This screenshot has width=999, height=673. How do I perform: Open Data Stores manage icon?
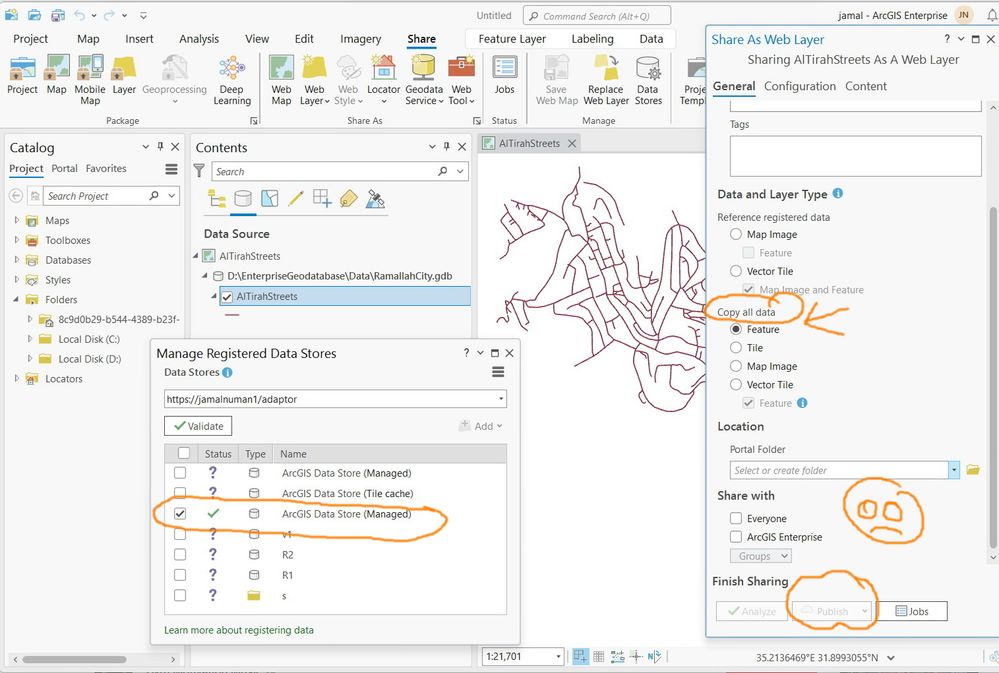pos(648,68)
